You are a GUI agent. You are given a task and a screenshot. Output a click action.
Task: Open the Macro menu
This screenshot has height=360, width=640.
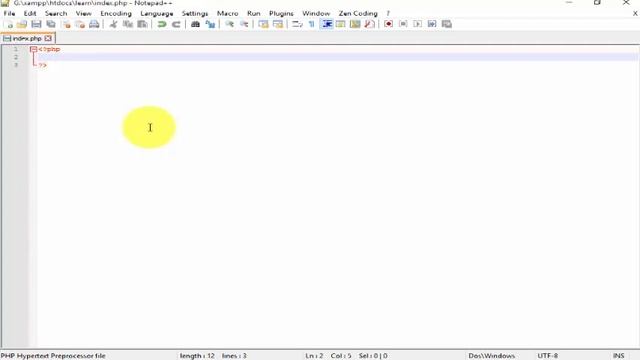(x=227, y=13)
